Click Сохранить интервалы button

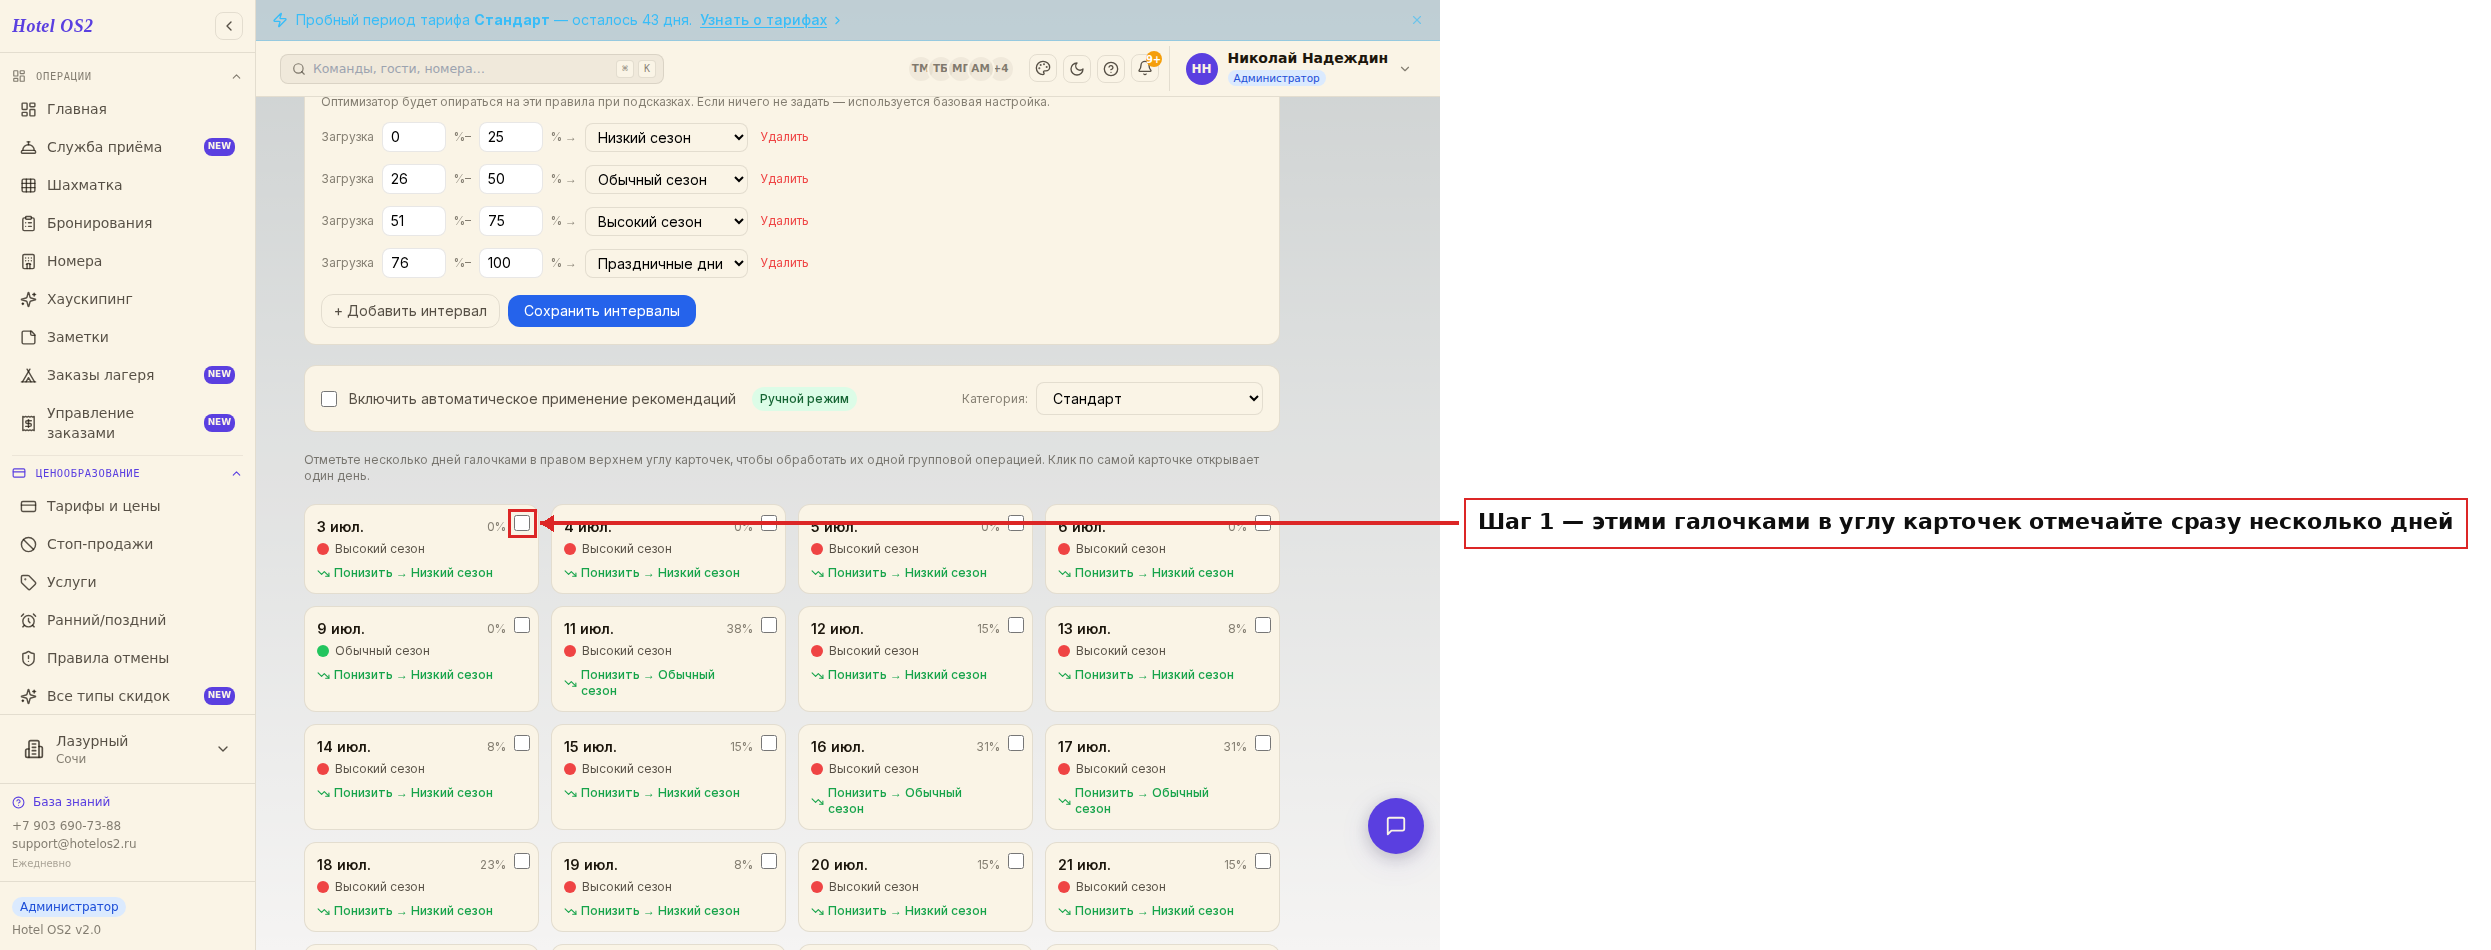(x=602, y=311)
